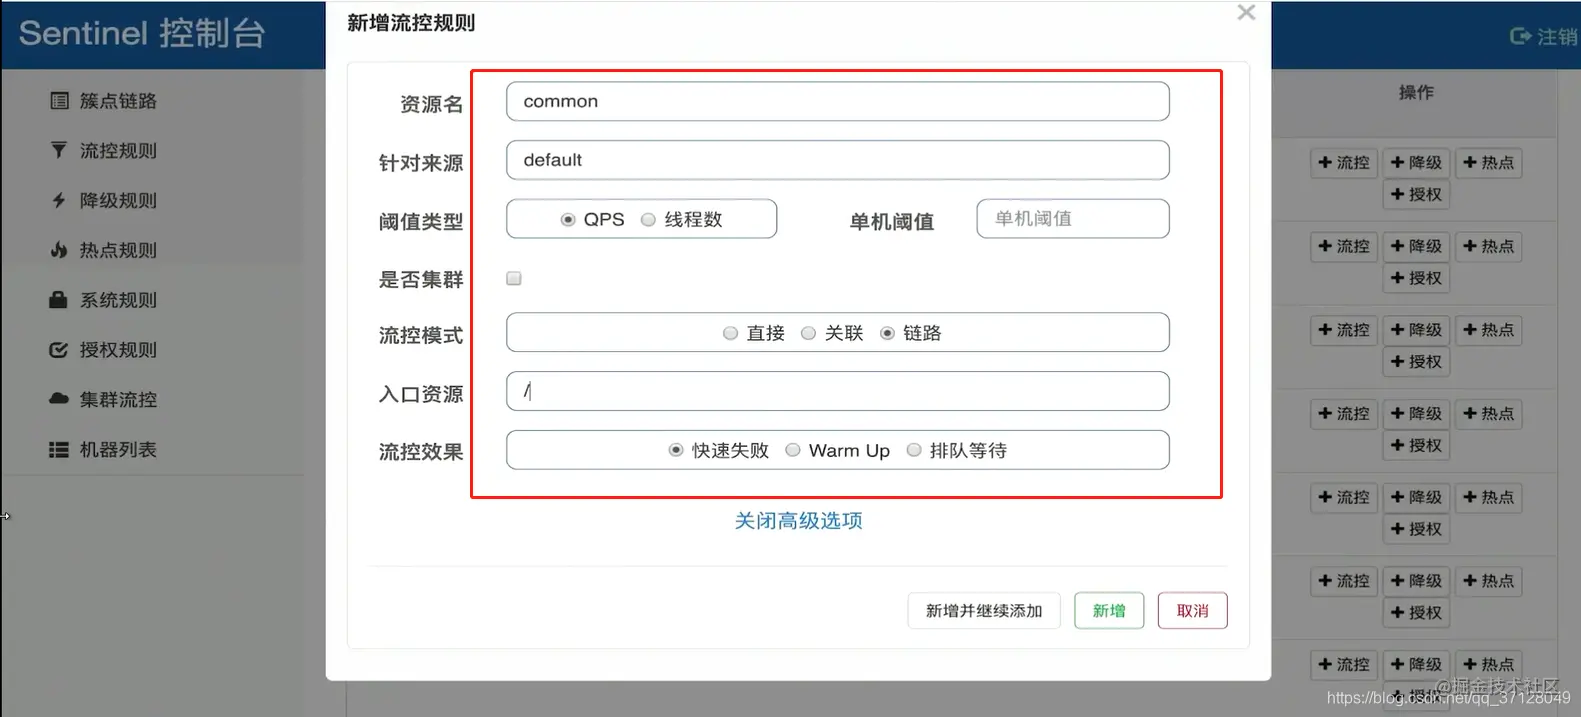This screenshot has width=1581, height=717.
Task: Click the 操作 column header
Action: pos(1416,92)
